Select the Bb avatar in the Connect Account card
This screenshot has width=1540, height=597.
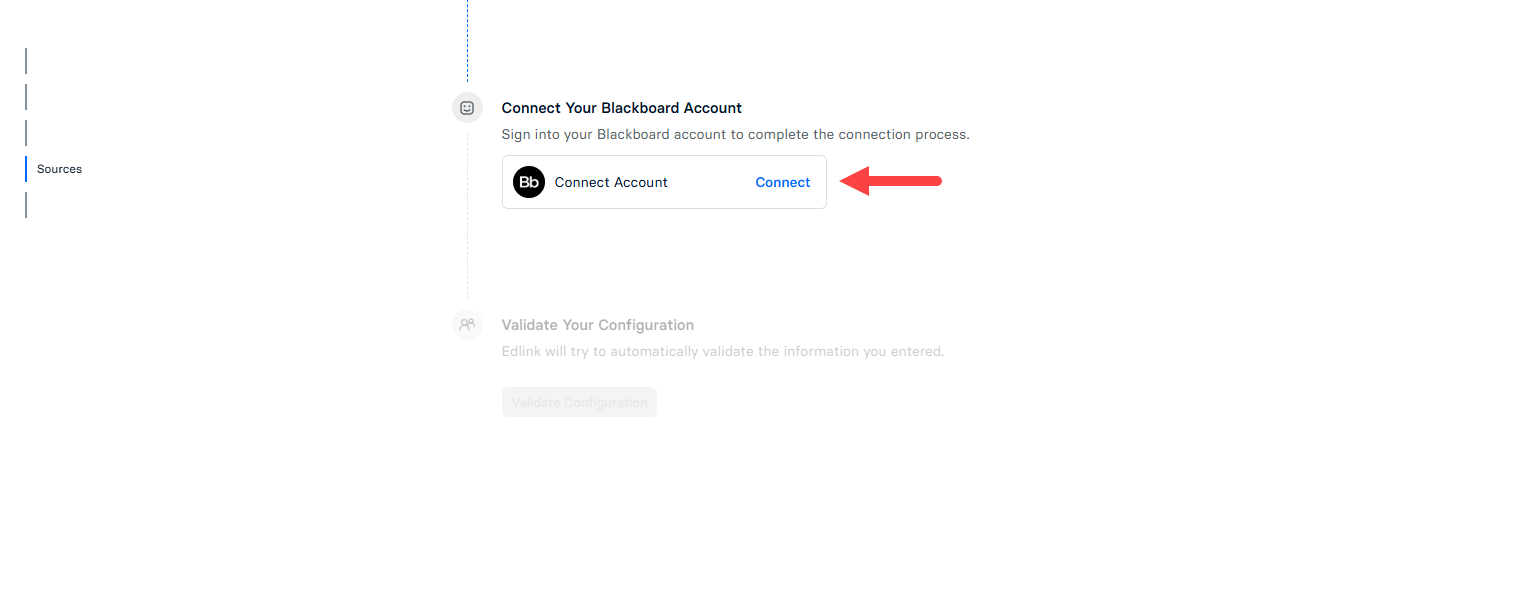pos(529,182)
